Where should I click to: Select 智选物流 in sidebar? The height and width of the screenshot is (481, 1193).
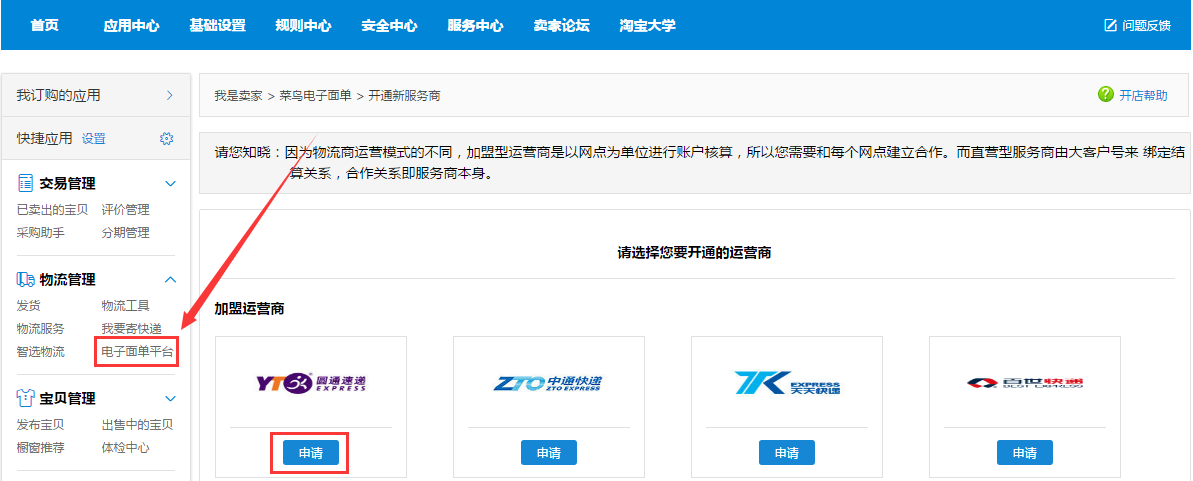point(40,352)
